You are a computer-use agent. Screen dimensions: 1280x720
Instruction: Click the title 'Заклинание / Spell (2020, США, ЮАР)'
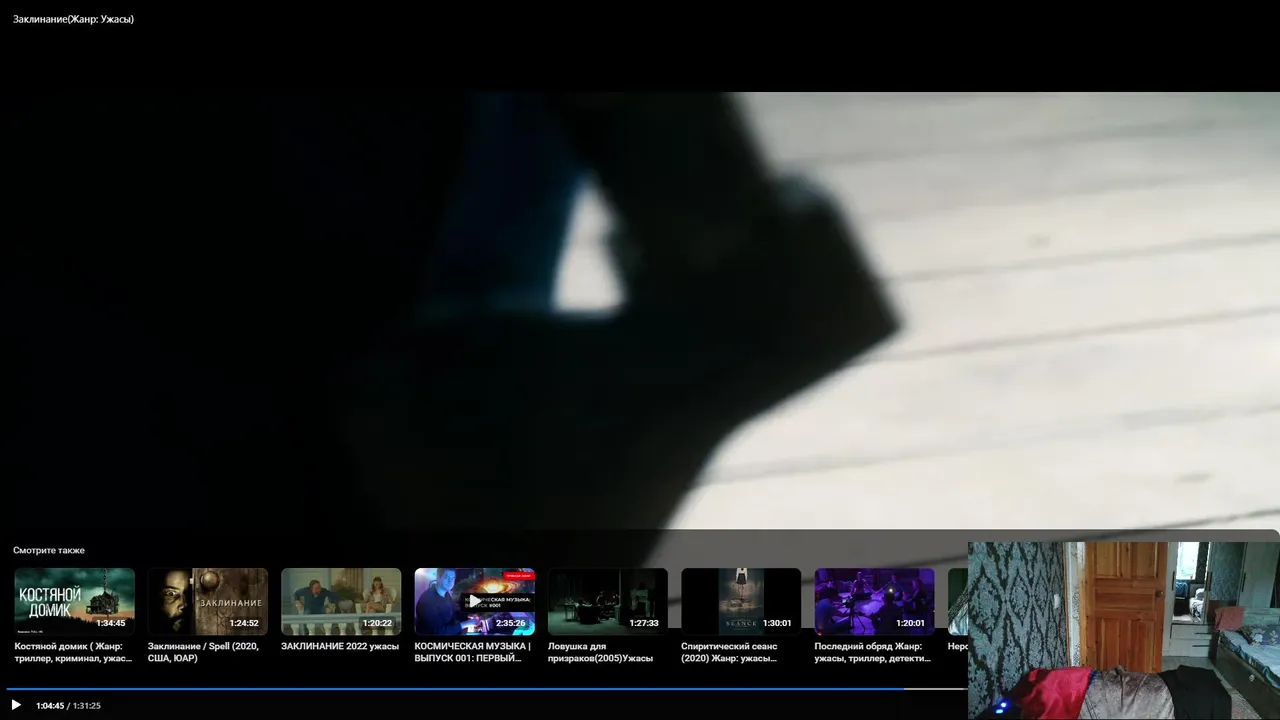tap(203, 652)
